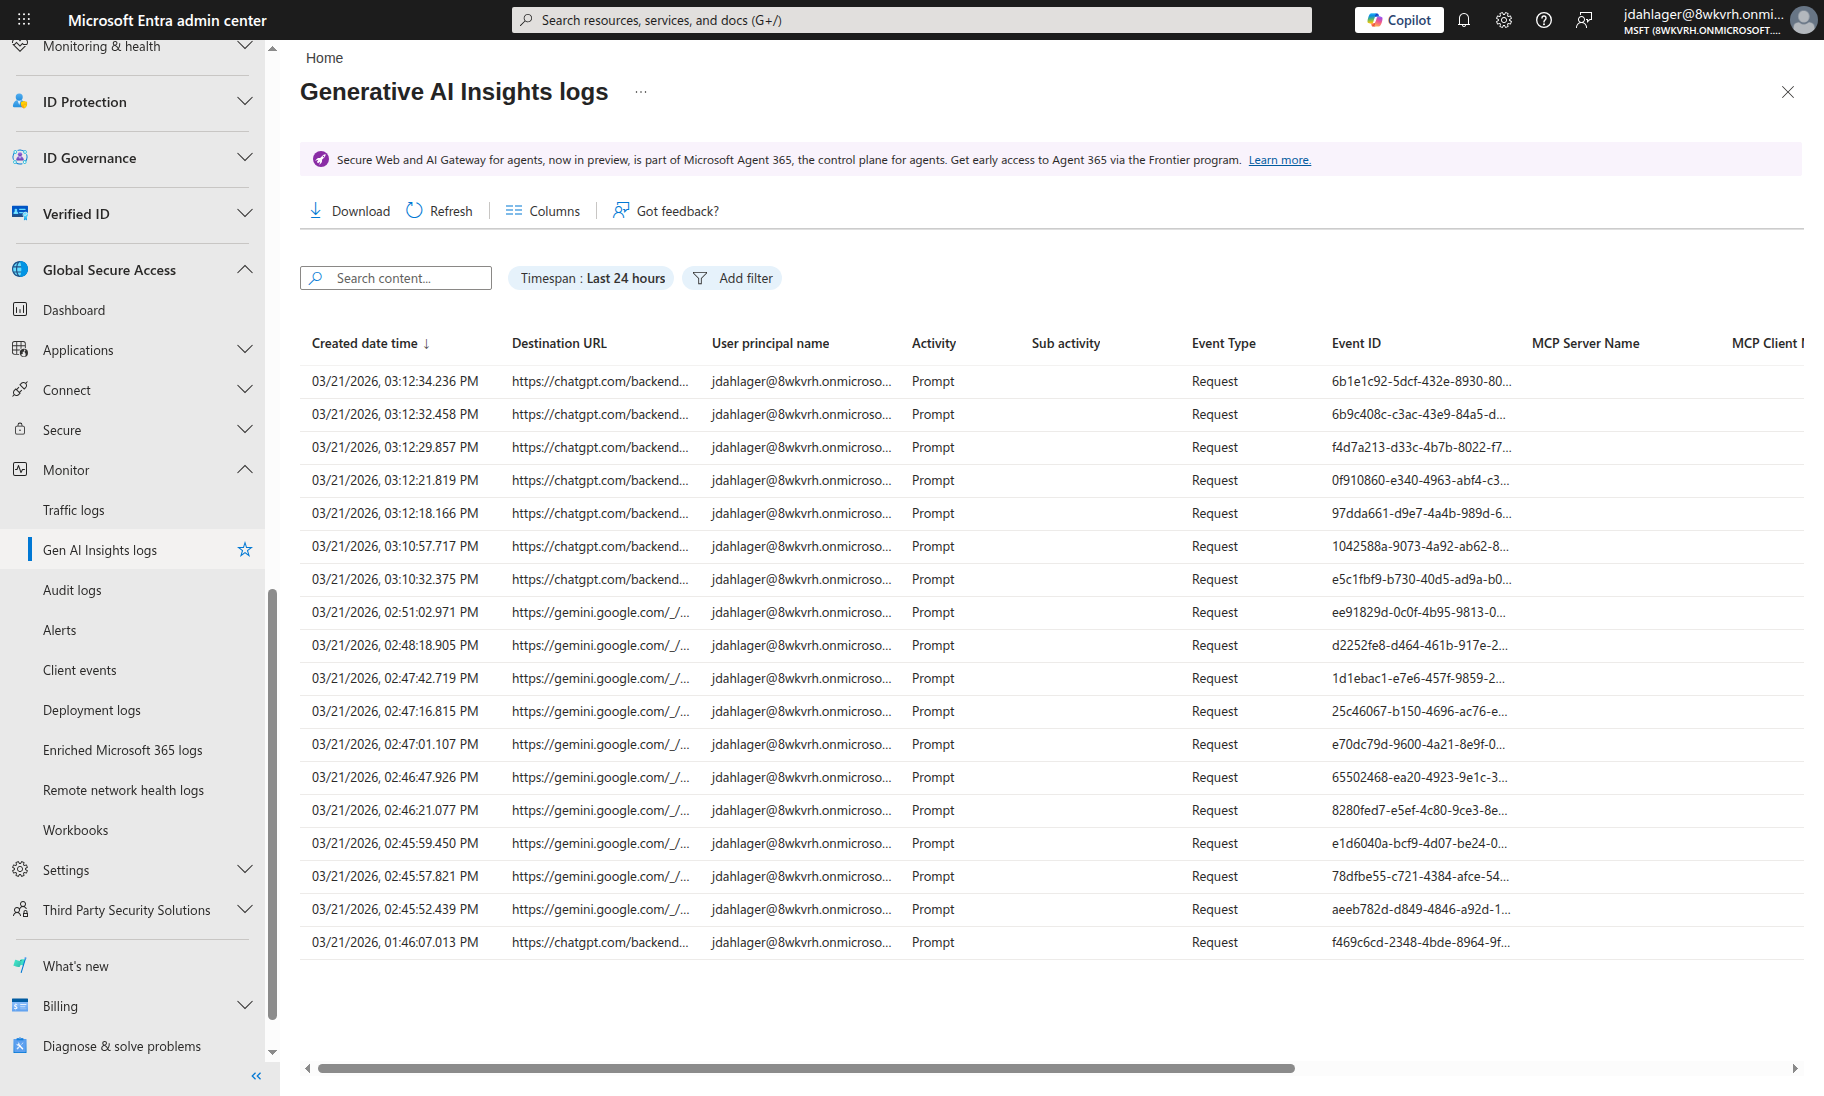Image resolution: width=1824 pixels, height=1096 pixels.
Task: Click the search magnifier in the content filter box
Action: (317, 278)
